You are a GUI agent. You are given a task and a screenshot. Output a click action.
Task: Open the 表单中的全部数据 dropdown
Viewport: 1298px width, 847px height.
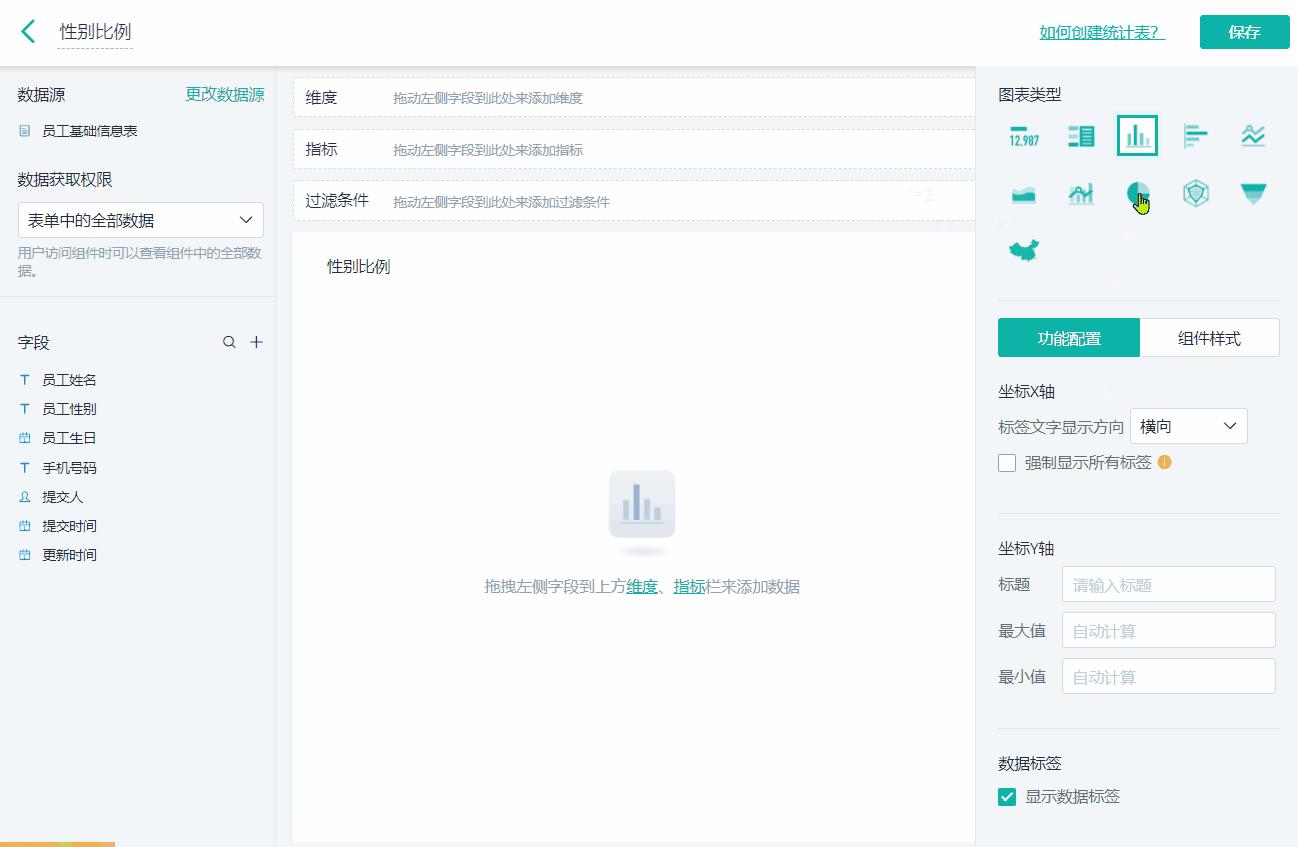(139, 219)
